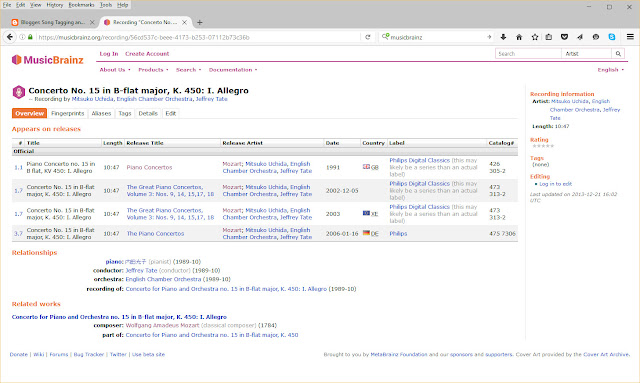
Task: Switch to the Fingerprints tab
Action: pos(68,114)
